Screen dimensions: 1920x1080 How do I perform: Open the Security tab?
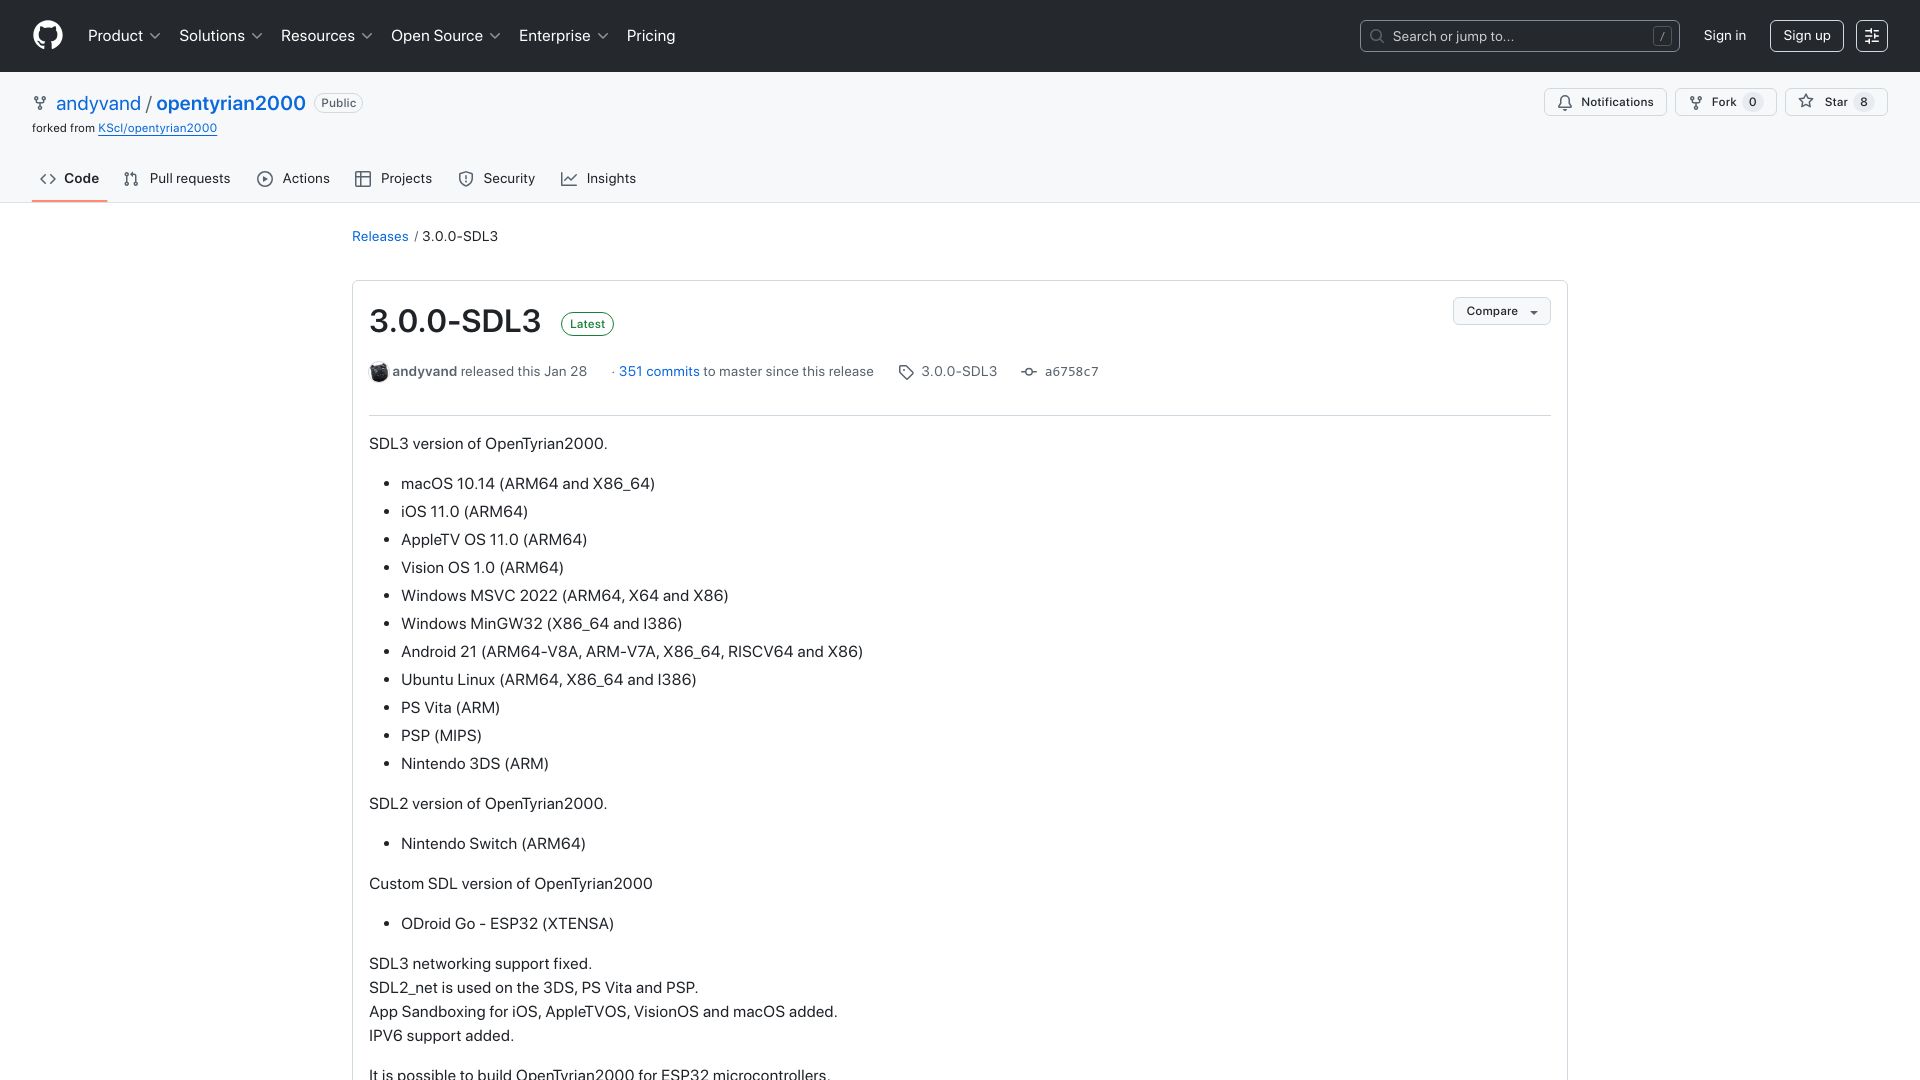point(496,179)
